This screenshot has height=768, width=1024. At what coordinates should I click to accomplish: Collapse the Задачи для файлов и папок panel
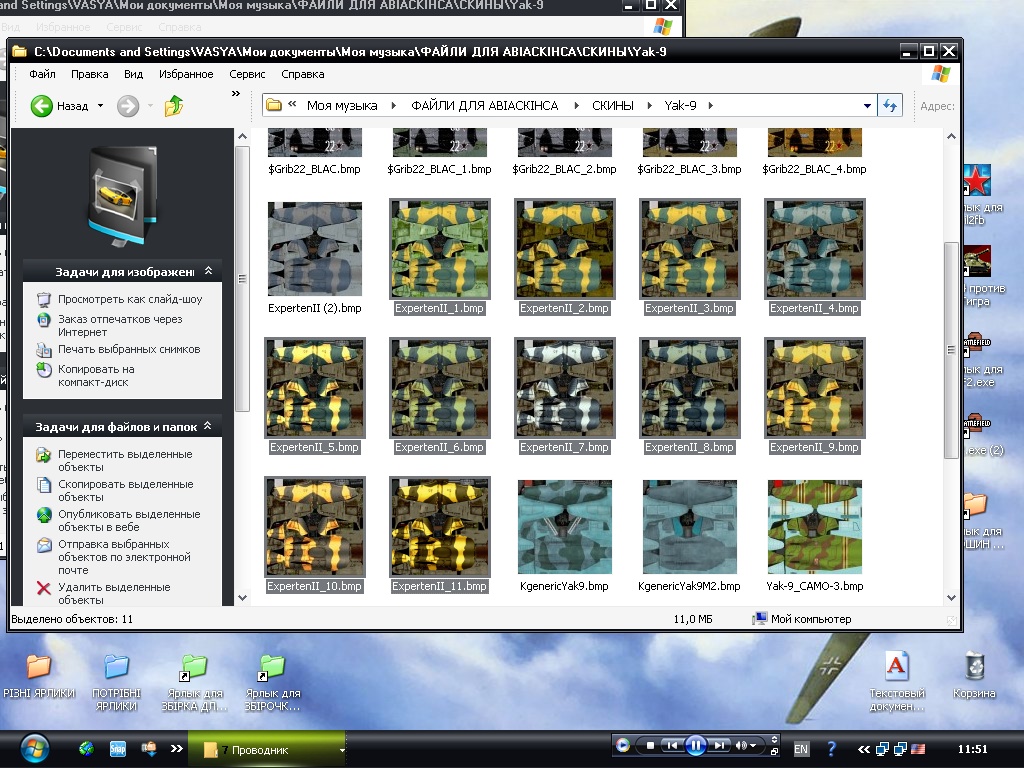tap(208, 426)
